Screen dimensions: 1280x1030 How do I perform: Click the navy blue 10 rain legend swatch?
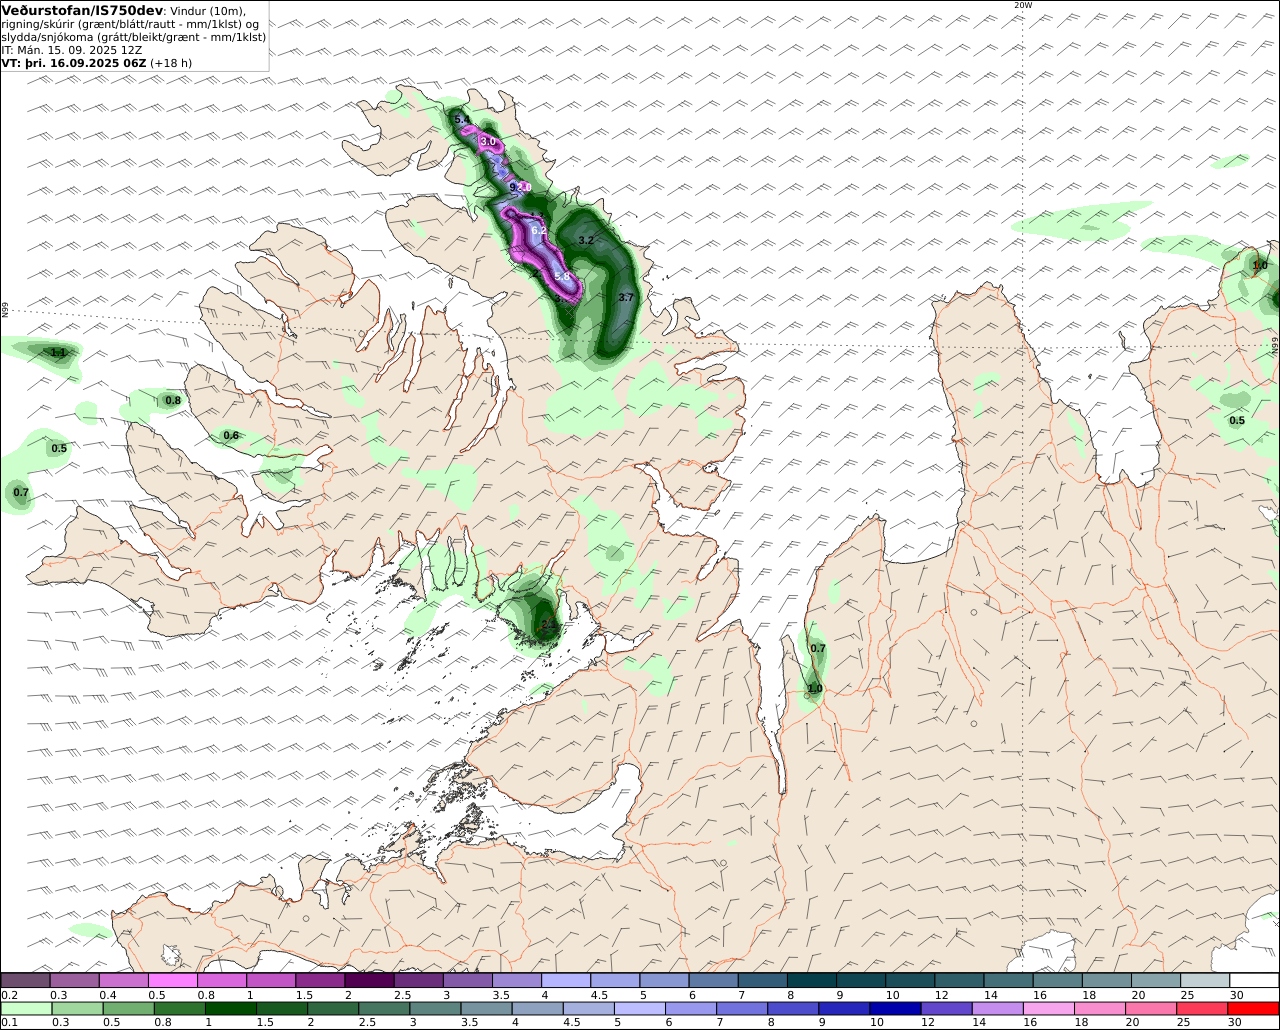[x=894, y=1008]
